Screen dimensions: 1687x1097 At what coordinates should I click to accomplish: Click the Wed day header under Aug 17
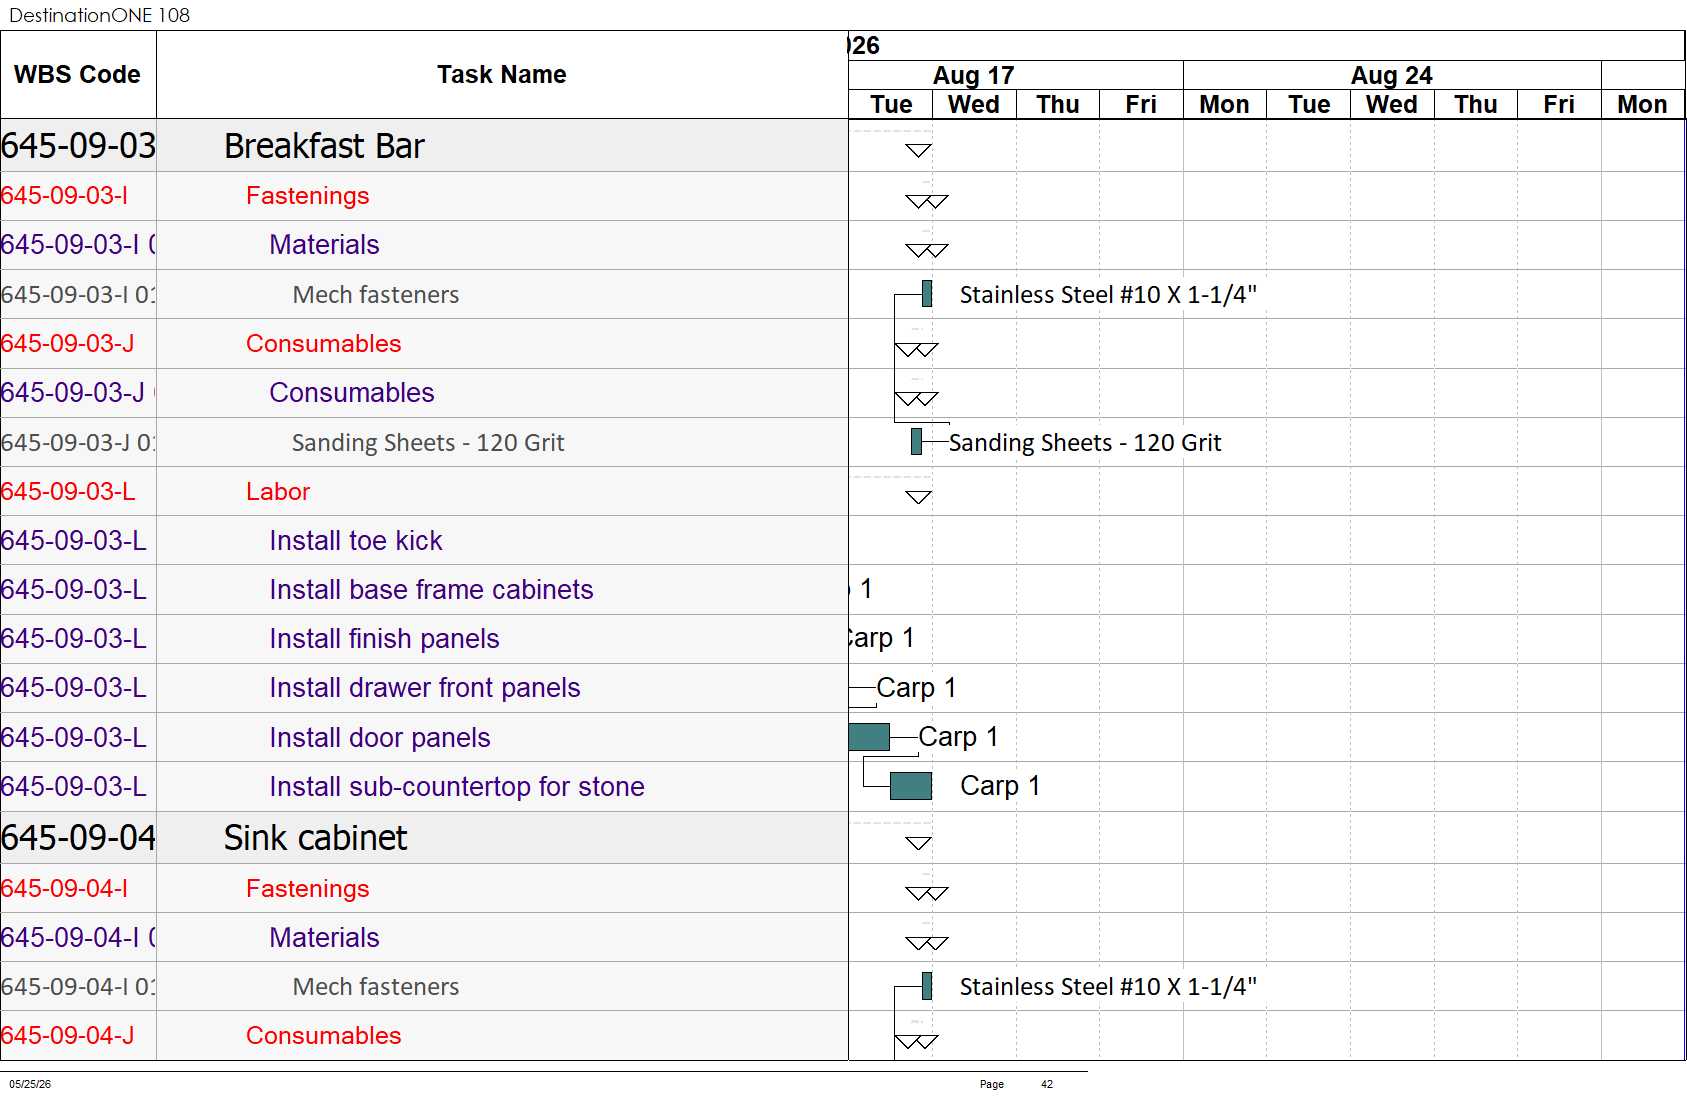pos(974,105)
